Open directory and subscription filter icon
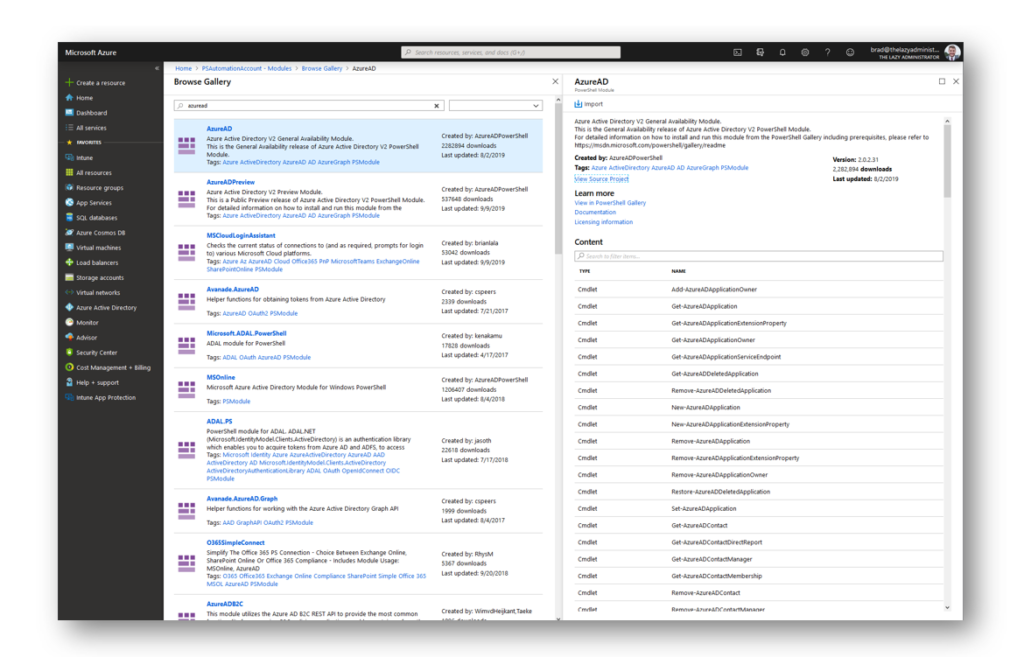The width and height of the screenshot is (1024, 657). click(x=760, y=52)
